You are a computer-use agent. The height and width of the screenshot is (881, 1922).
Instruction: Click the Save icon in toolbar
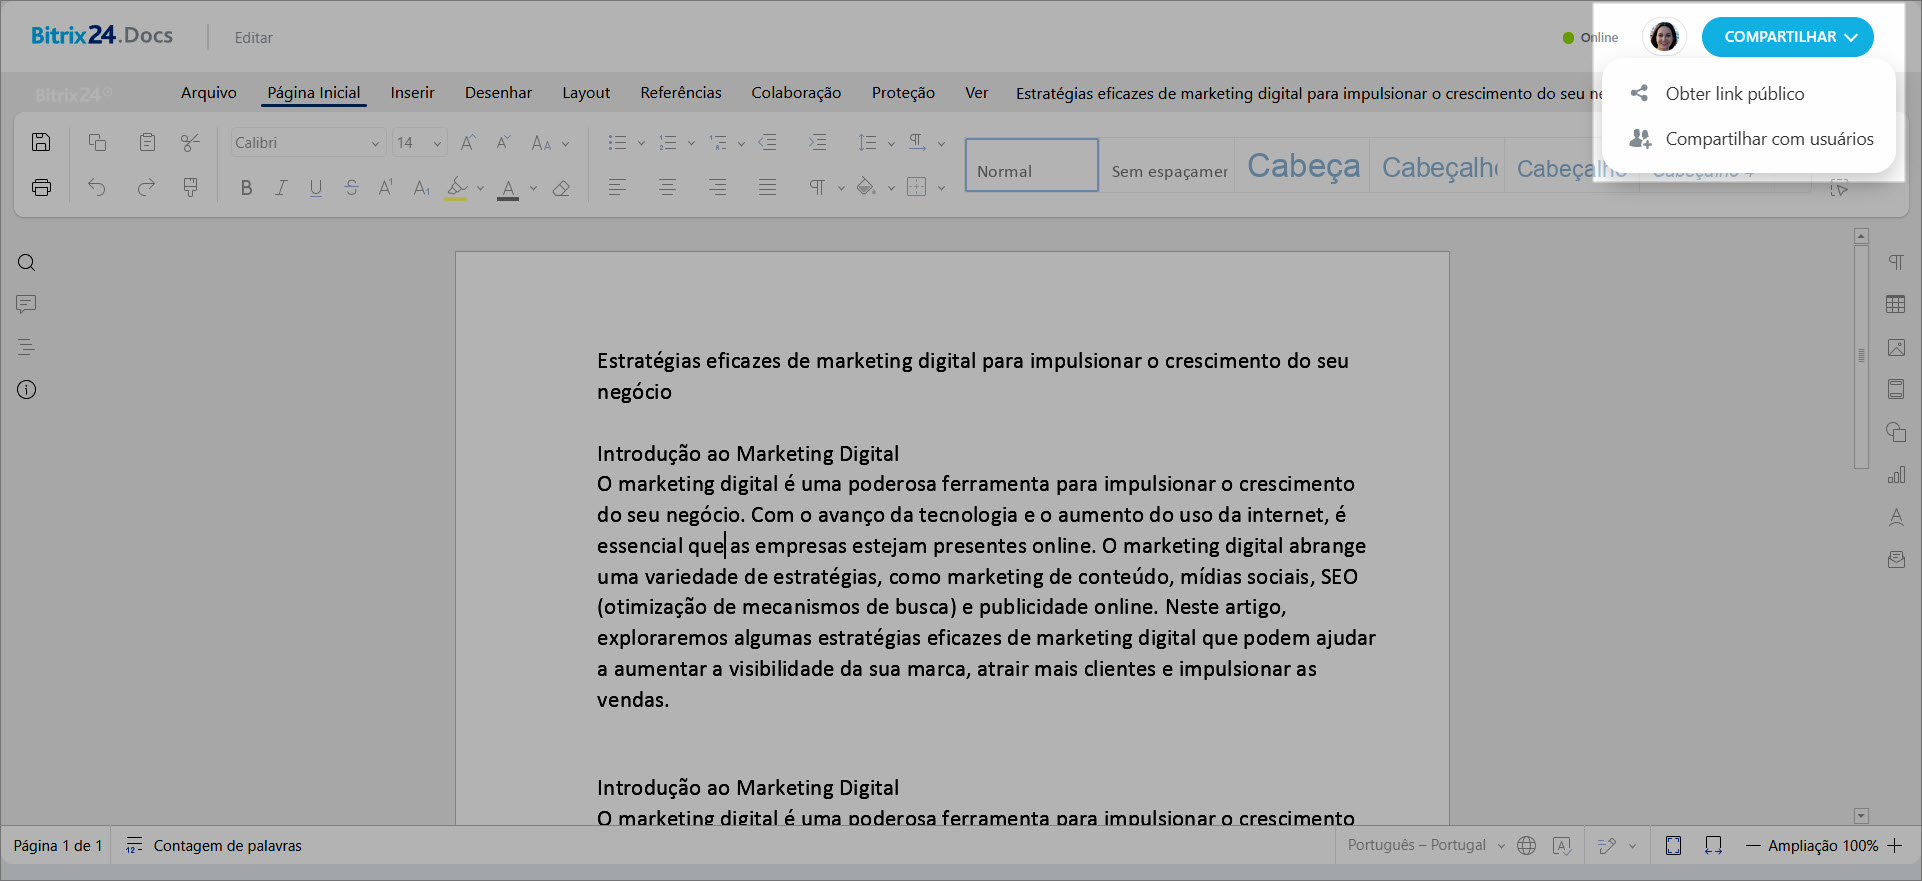point(41,142)
